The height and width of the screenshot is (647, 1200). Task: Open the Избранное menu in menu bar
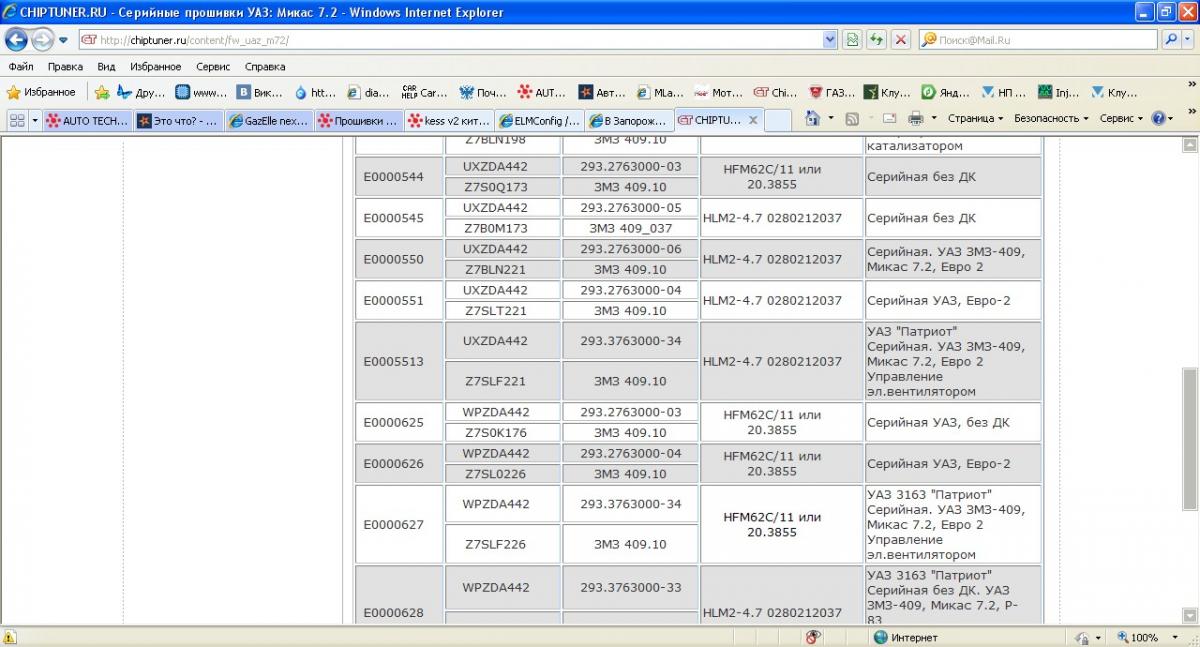(155, 67)
